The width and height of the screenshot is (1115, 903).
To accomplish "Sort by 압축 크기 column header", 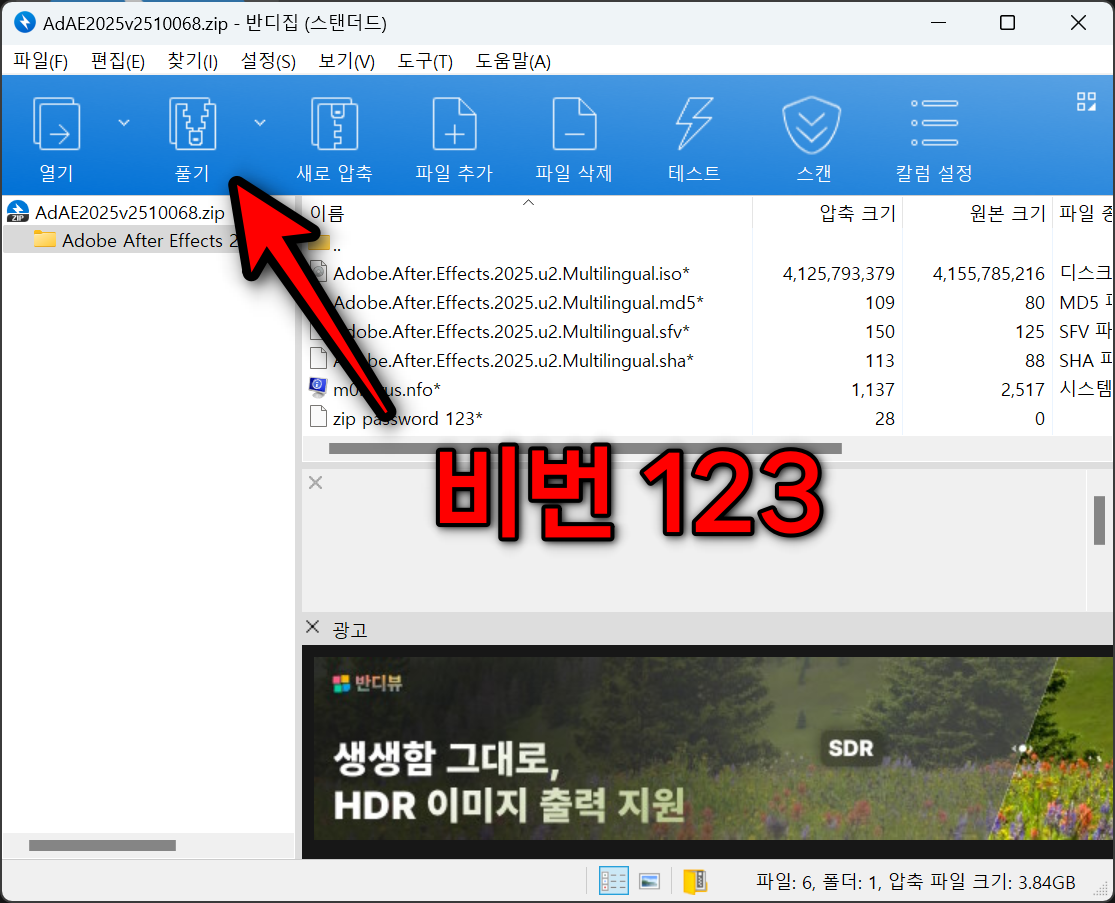I will [x=858, y=213].
